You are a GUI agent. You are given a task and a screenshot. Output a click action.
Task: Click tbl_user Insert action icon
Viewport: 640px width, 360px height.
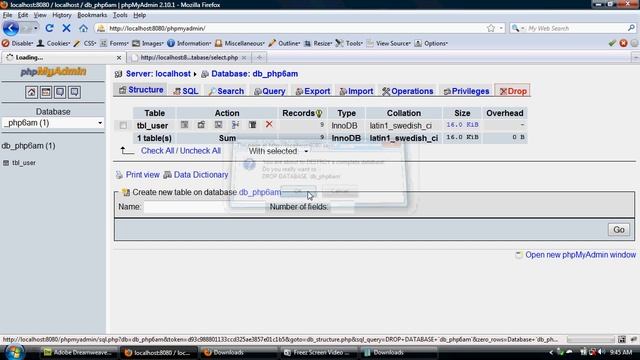[x=236, y=125]
